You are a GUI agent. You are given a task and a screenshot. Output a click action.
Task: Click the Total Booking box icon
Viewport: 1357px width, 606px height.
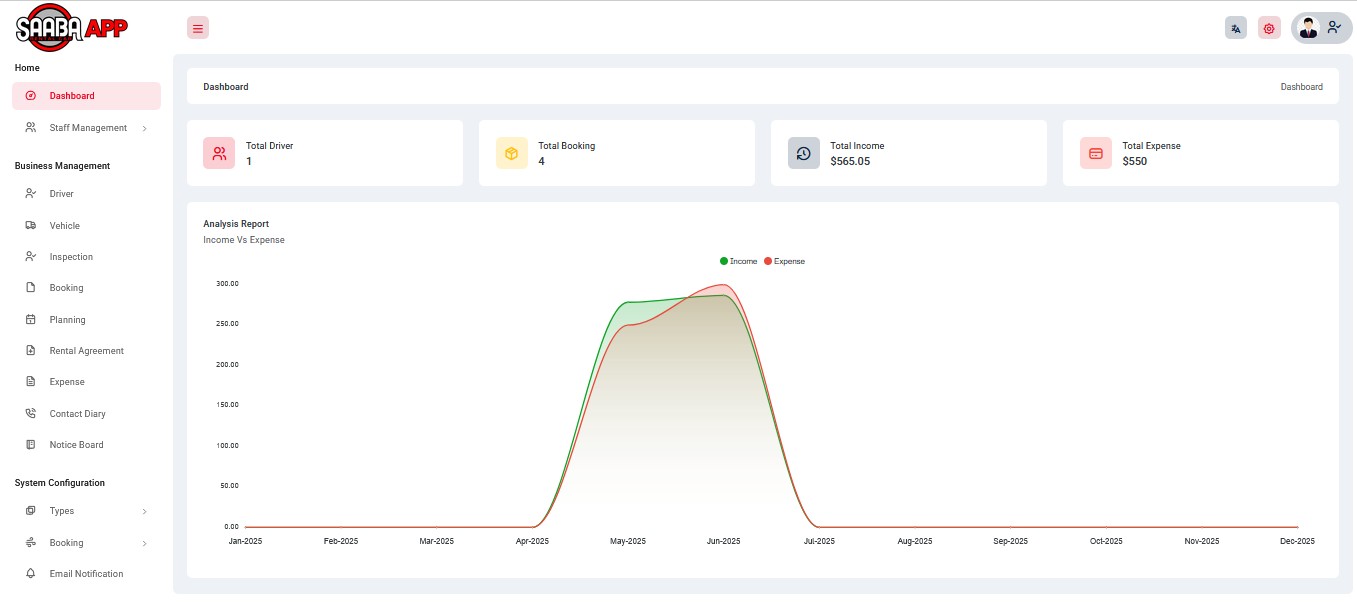coord(511,153)
